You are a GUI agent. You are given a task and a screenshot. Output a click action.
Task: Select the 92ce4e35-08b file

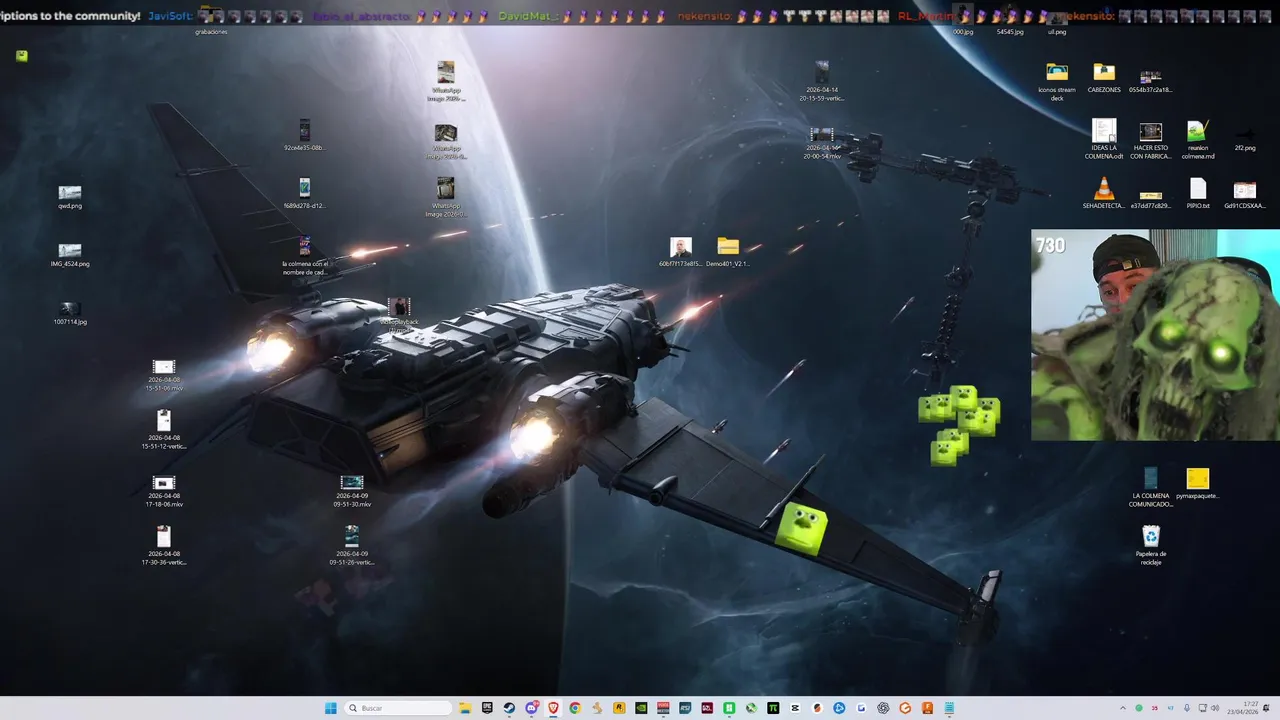tap(304, 135)
